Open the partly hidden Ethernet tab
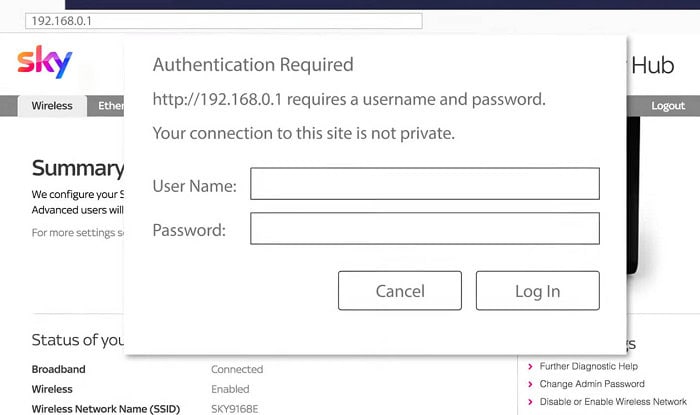This screenshot has height=415, width=700. pos(106,106)
